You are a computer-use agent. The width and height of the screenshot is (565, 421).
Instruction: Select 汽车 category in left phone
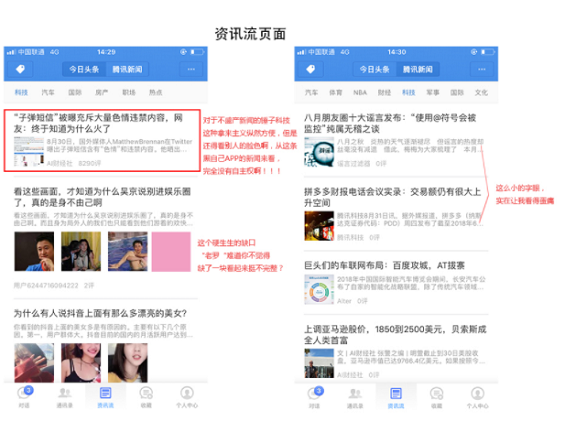point(48,93)
